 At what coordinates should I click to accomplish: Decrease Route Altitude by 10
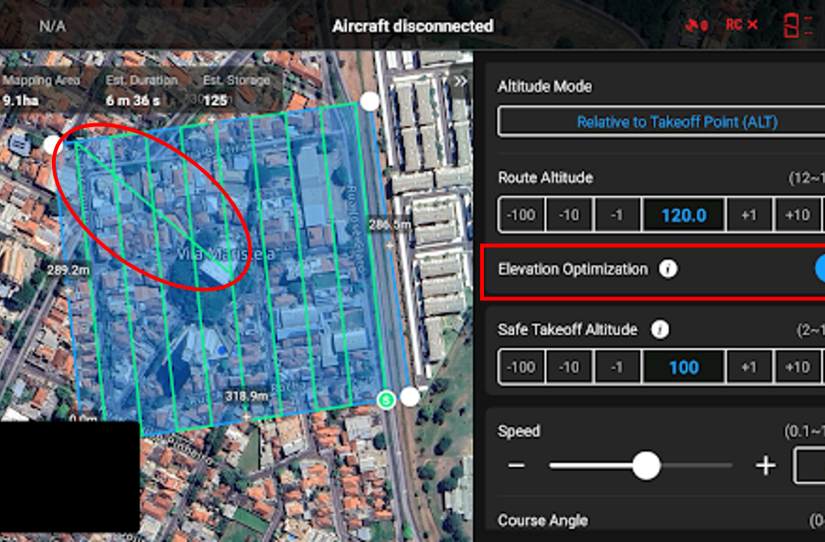569,215
